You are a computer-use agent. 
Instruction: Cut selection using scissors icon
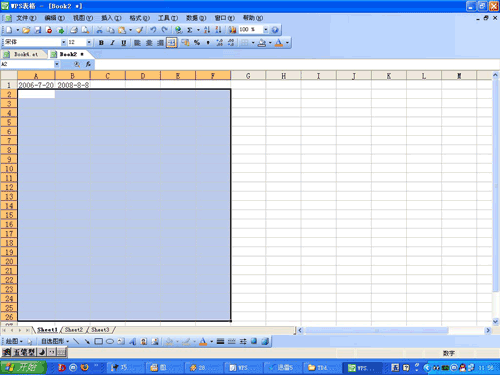pyautogui.click(x=99, y=30)
